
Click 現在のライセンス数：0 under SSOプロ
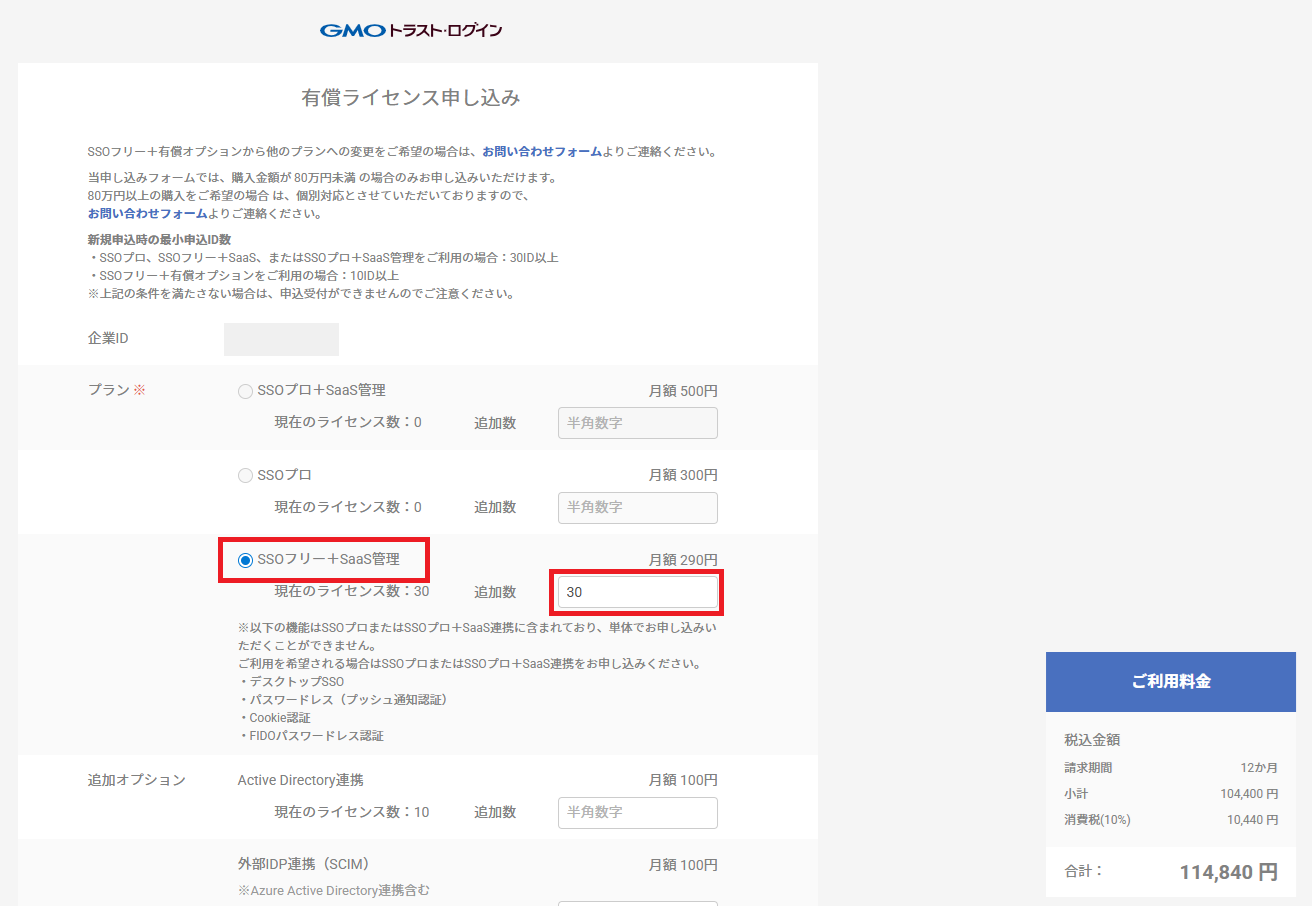pos(348,507)
